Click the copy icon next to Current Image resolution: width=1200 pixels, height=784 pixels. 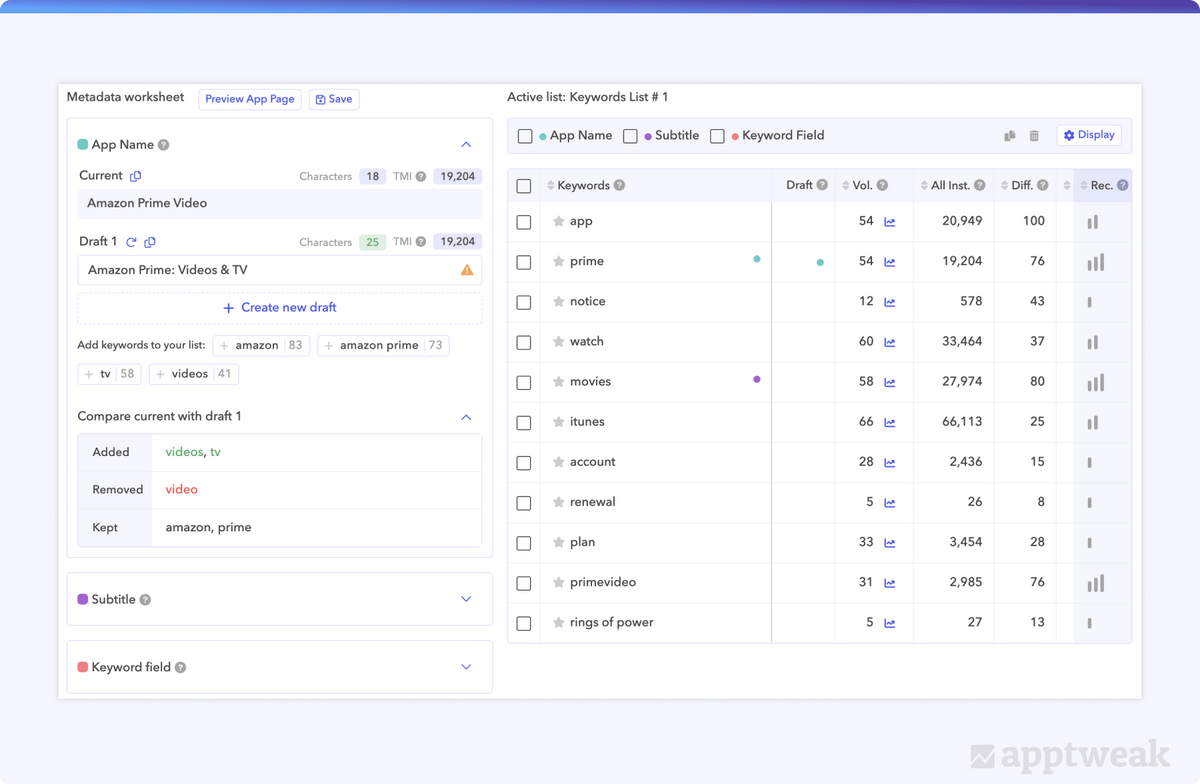point(136,176)
